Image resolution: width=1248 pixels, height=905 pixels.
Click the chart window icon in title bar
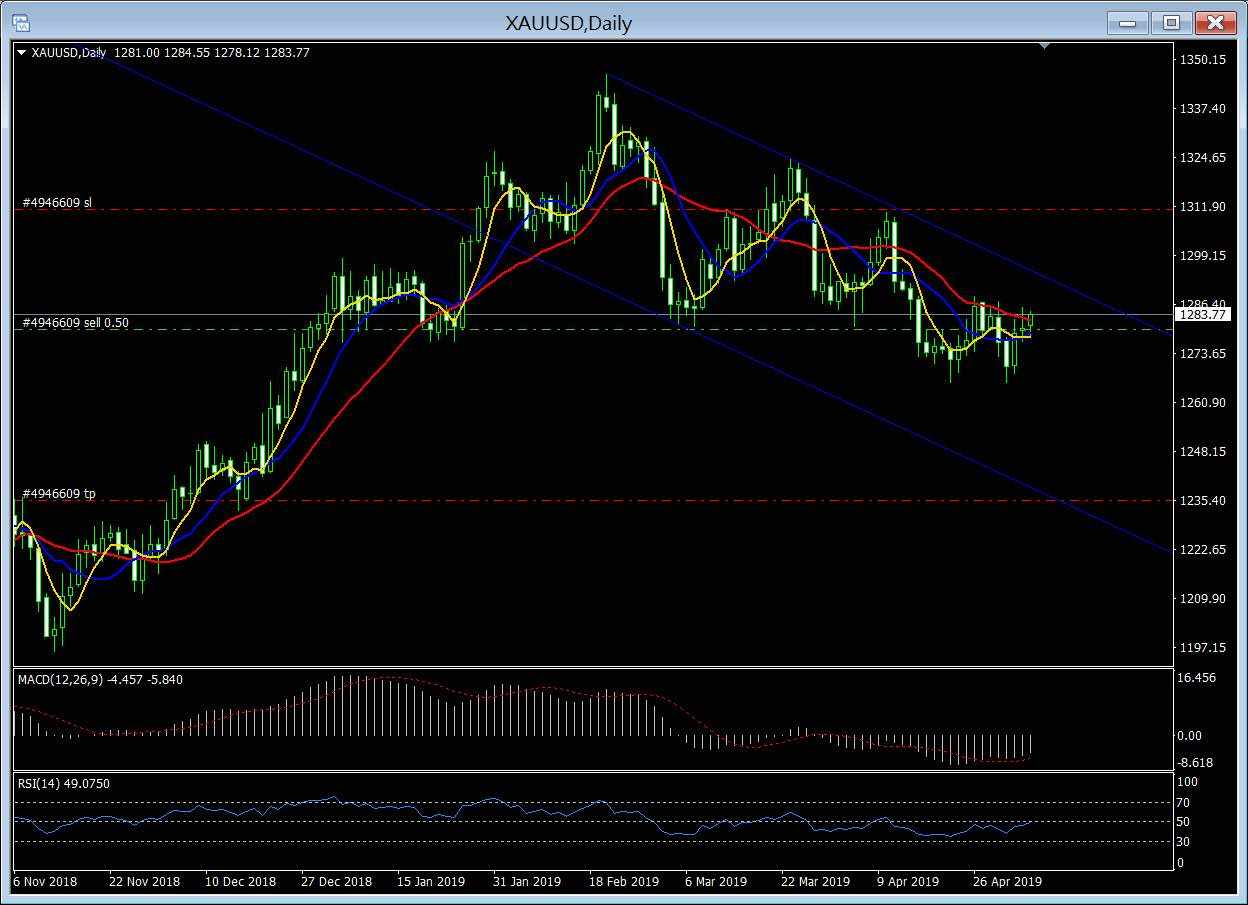20,22
